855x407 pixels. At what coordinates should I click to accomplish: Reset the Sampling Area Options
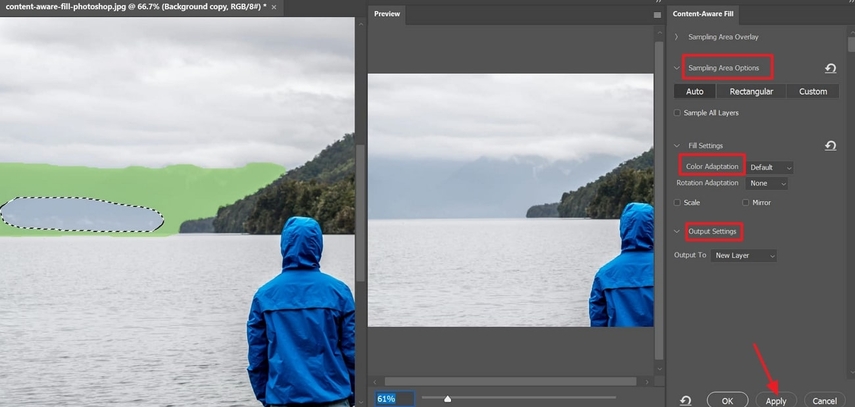click(830, 69)
